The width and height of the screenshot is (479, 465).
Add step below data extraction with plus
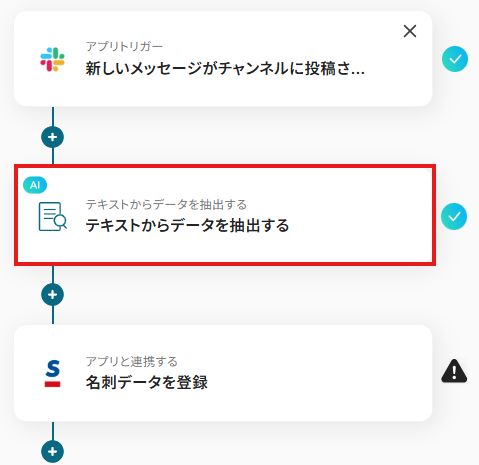point(52,295)
